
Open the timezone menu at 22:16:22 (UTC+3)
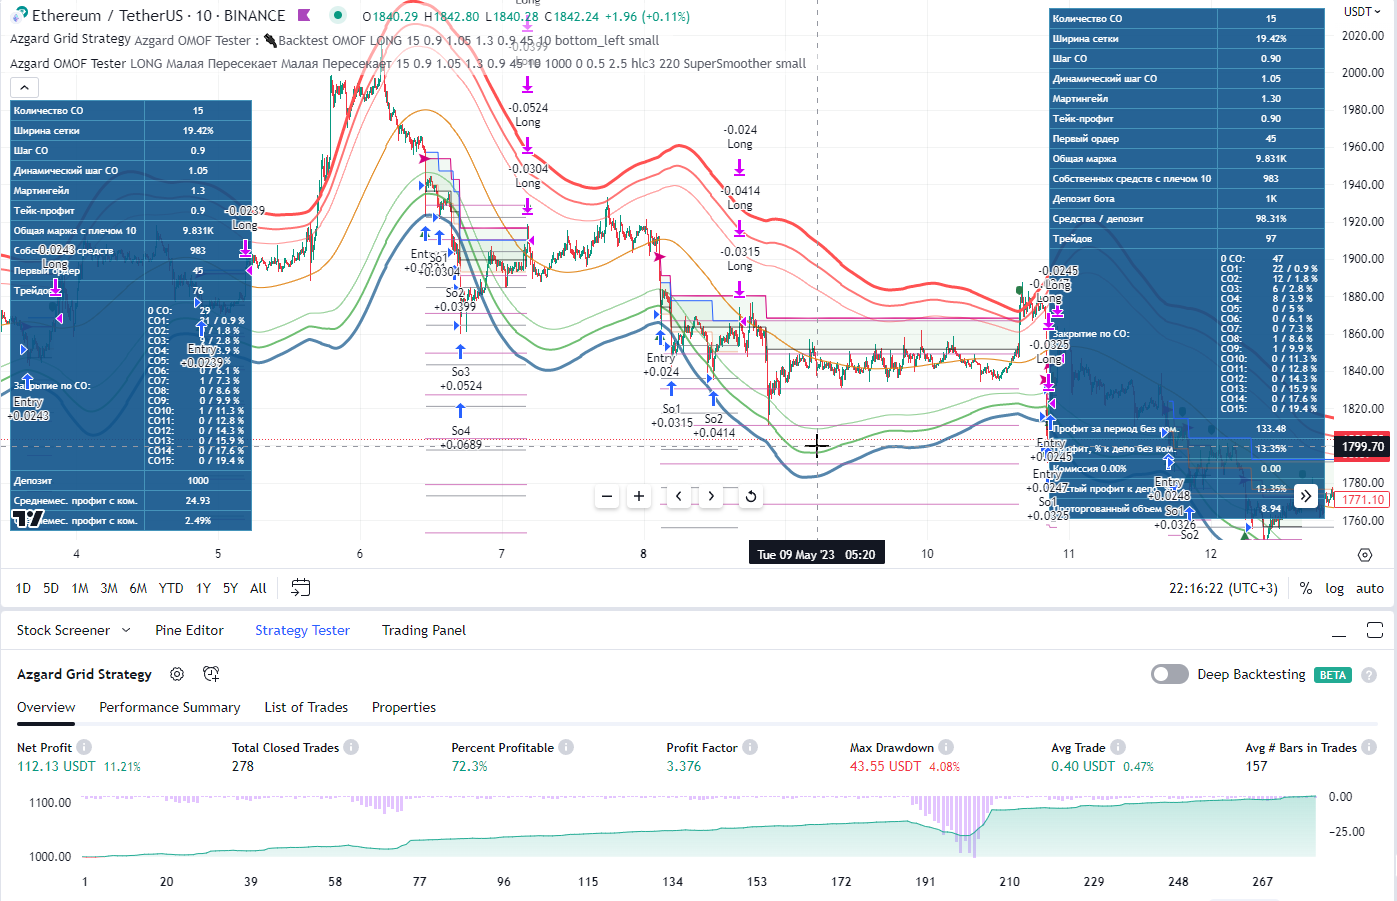pos(1223,588)
